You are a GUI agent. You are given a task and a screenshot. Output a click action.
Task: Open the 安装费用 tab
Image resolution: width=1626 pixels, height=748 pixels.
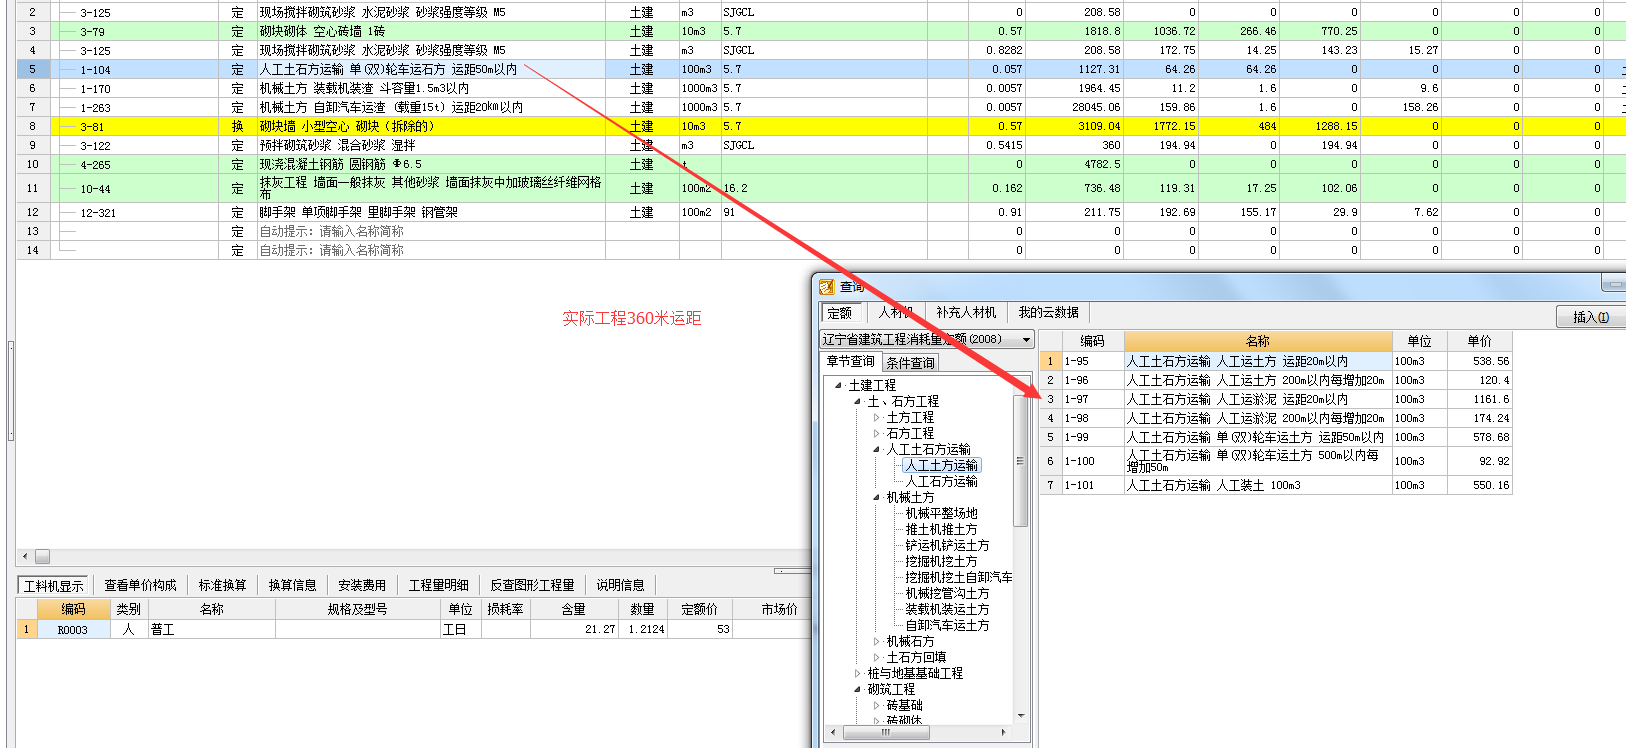coord(362,585)
